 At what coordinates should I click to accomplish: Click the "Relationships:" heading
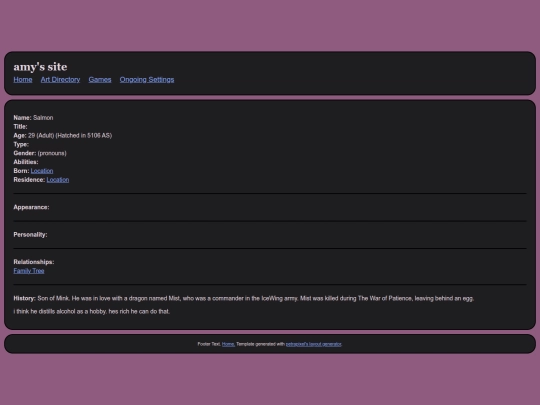pos(34,262)
